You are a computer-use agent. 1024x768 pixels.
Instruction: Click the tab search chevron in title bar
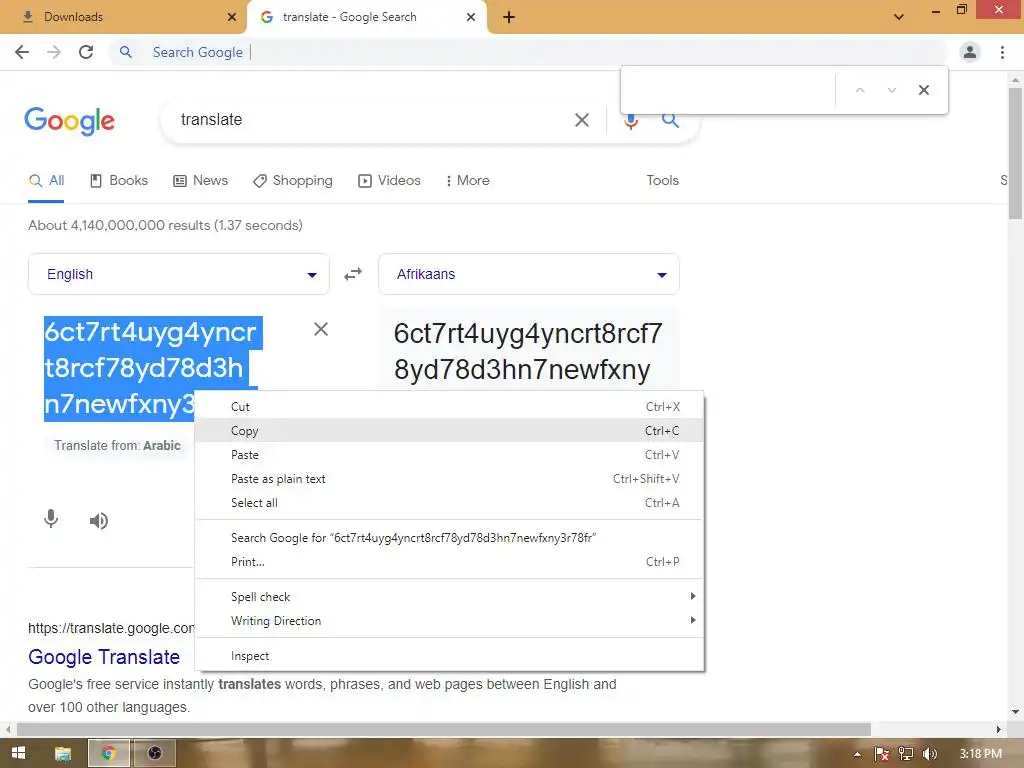point(899,17)
